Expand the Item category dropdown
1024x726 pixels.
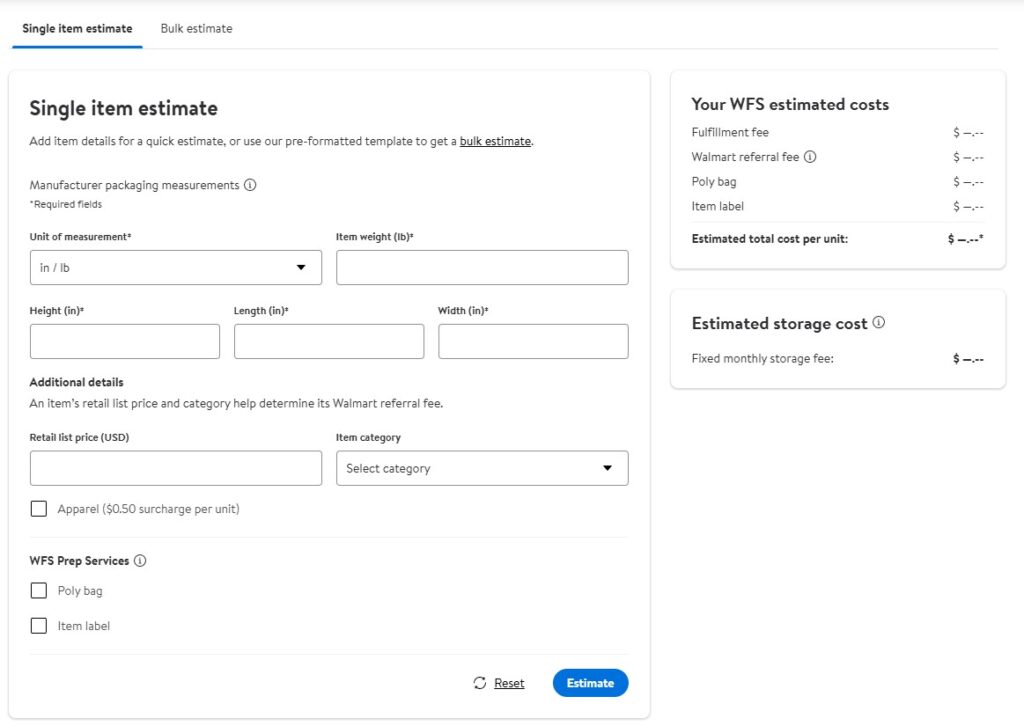(482, 468)
